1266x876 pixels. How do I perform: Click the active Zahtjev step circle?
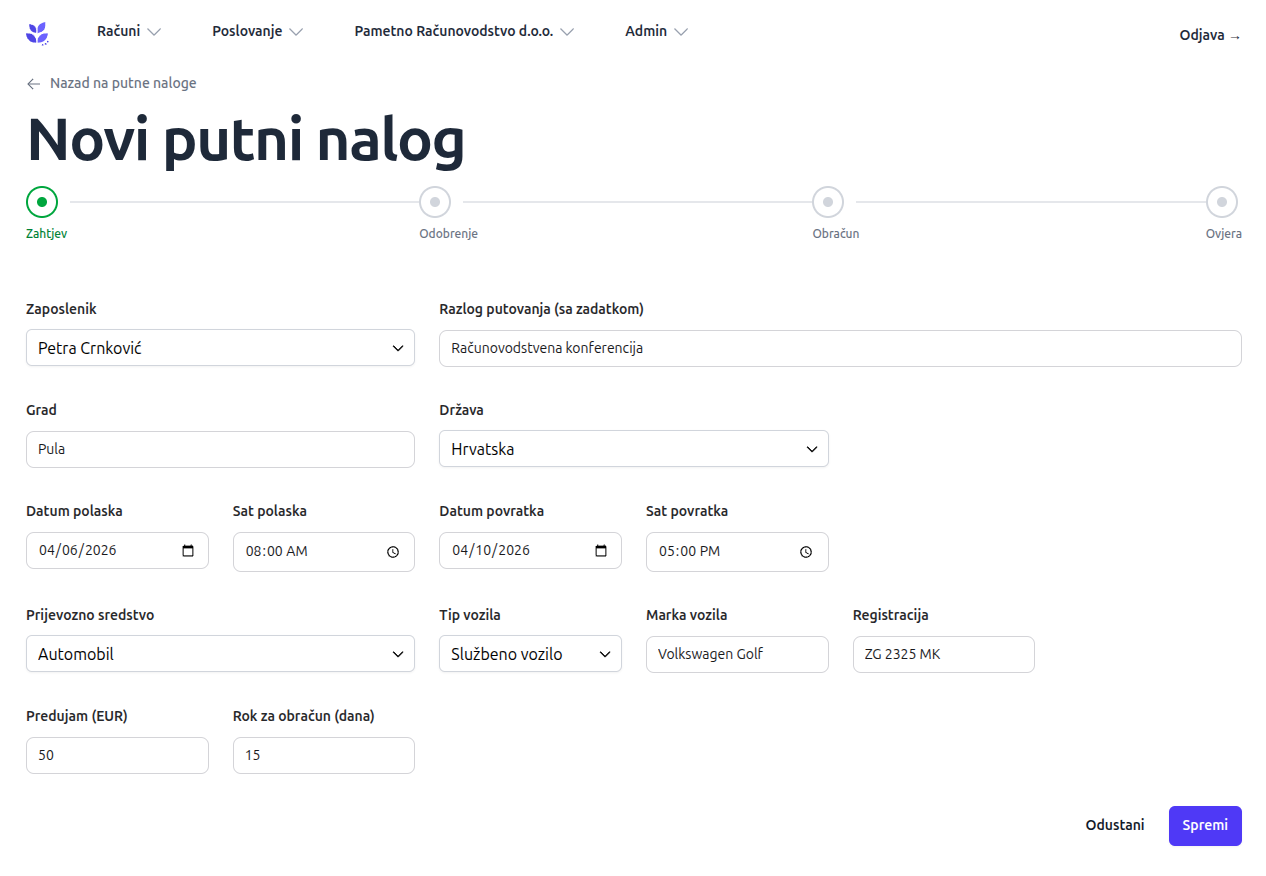42,202
